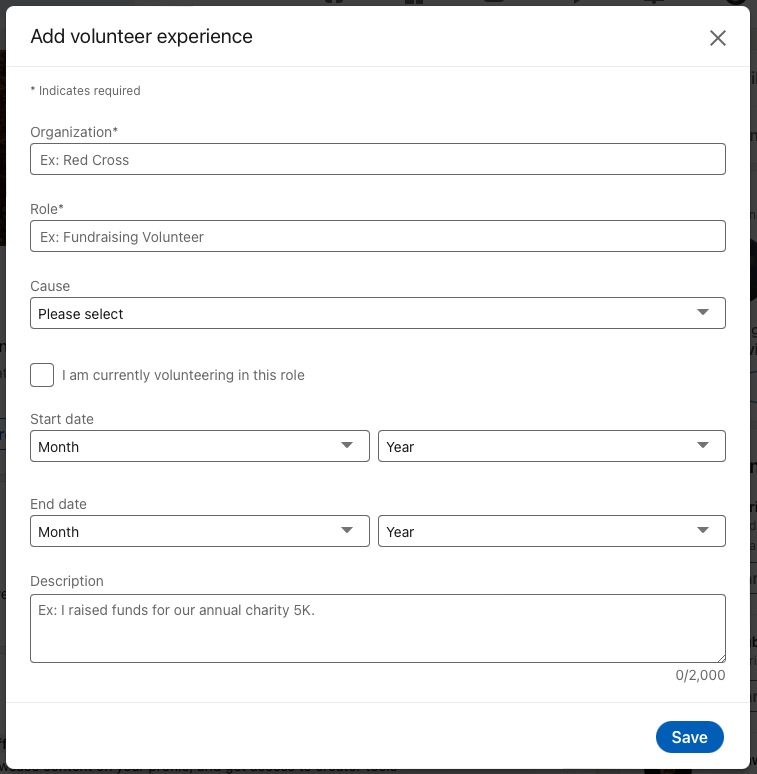This screenshot has width=757, height=774.
Task: Click the Description resize handle
Action: 721,658
